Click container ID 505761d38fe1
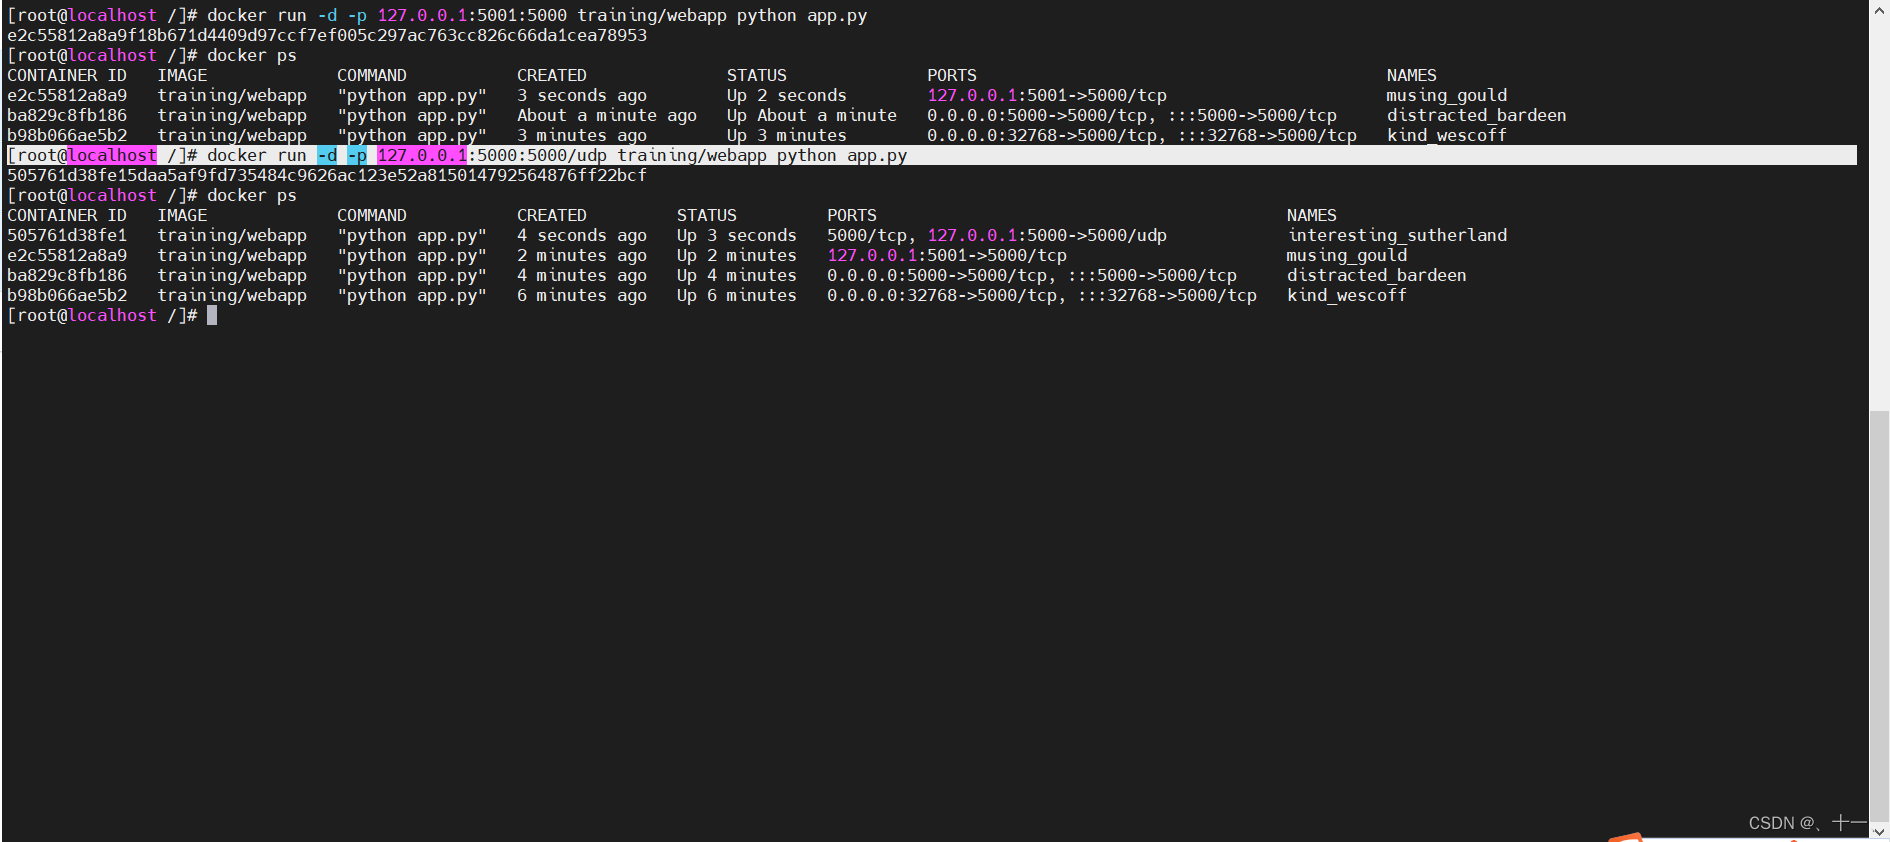 67,235
